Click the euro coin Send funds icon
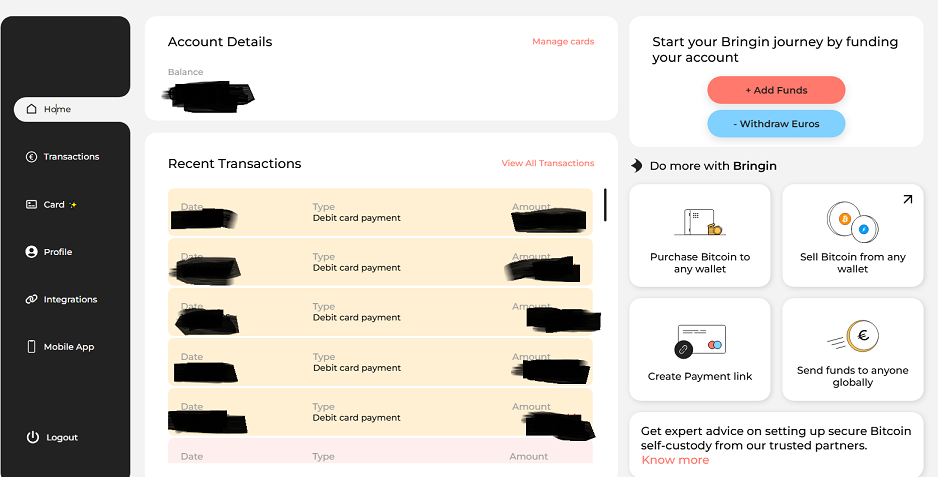 tap(854, 336)
